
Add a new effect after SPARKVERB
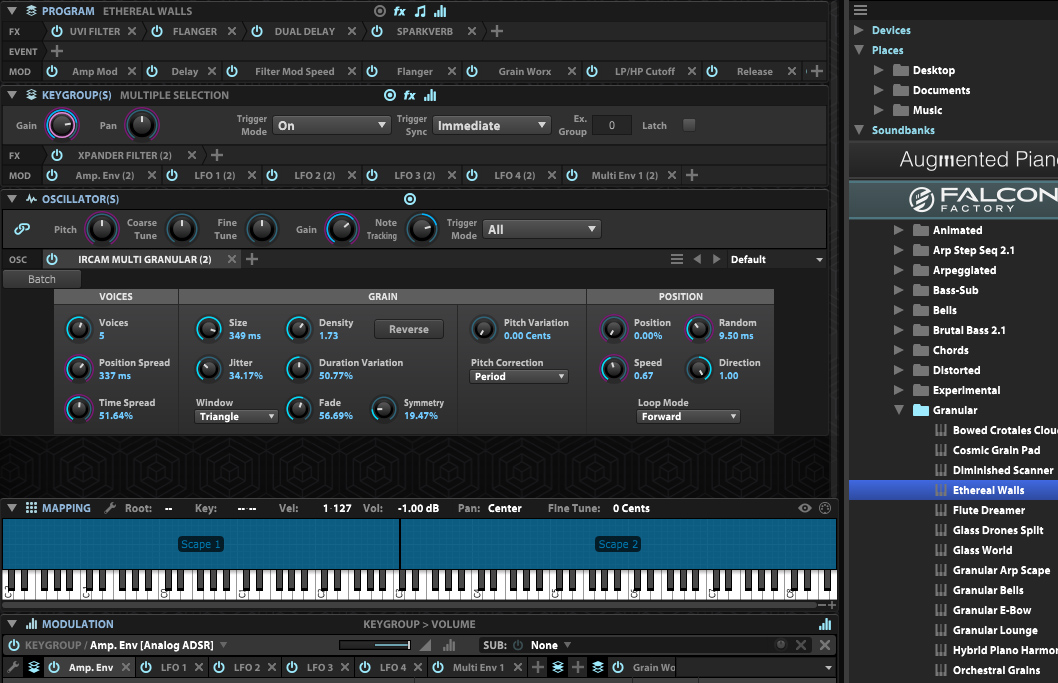coord(497,31)
